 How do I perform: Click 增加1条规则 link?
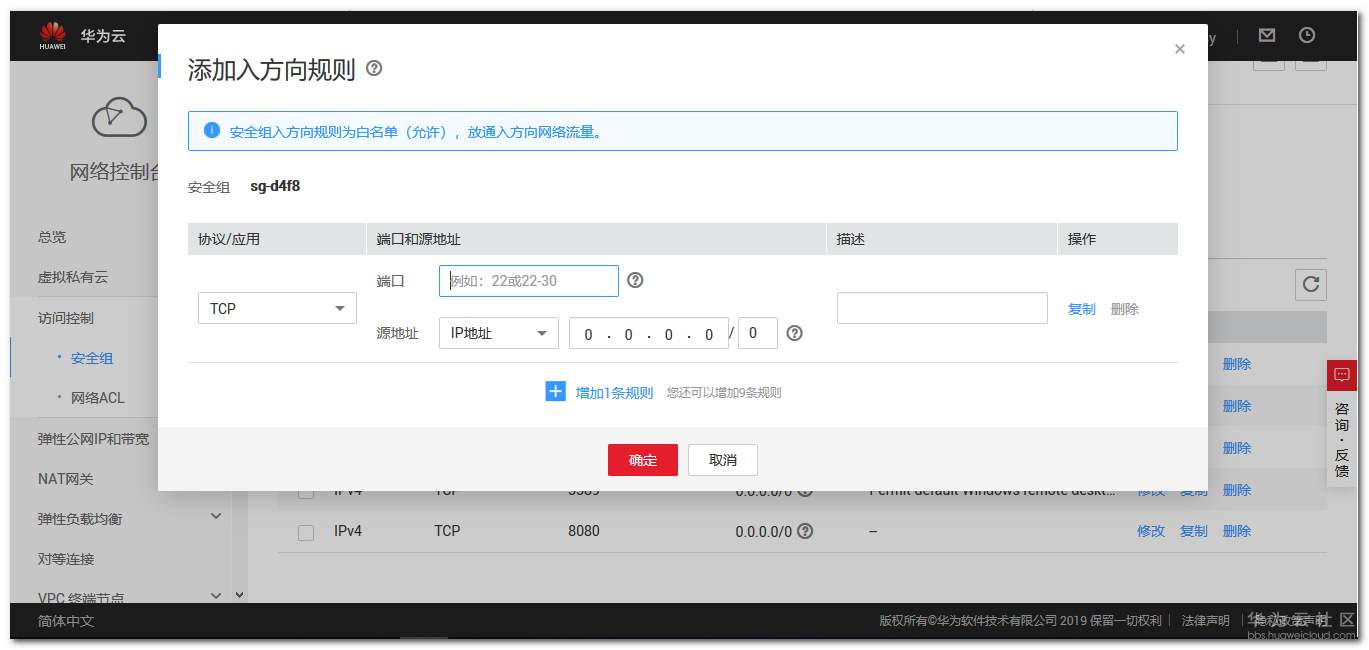[614, 393]
